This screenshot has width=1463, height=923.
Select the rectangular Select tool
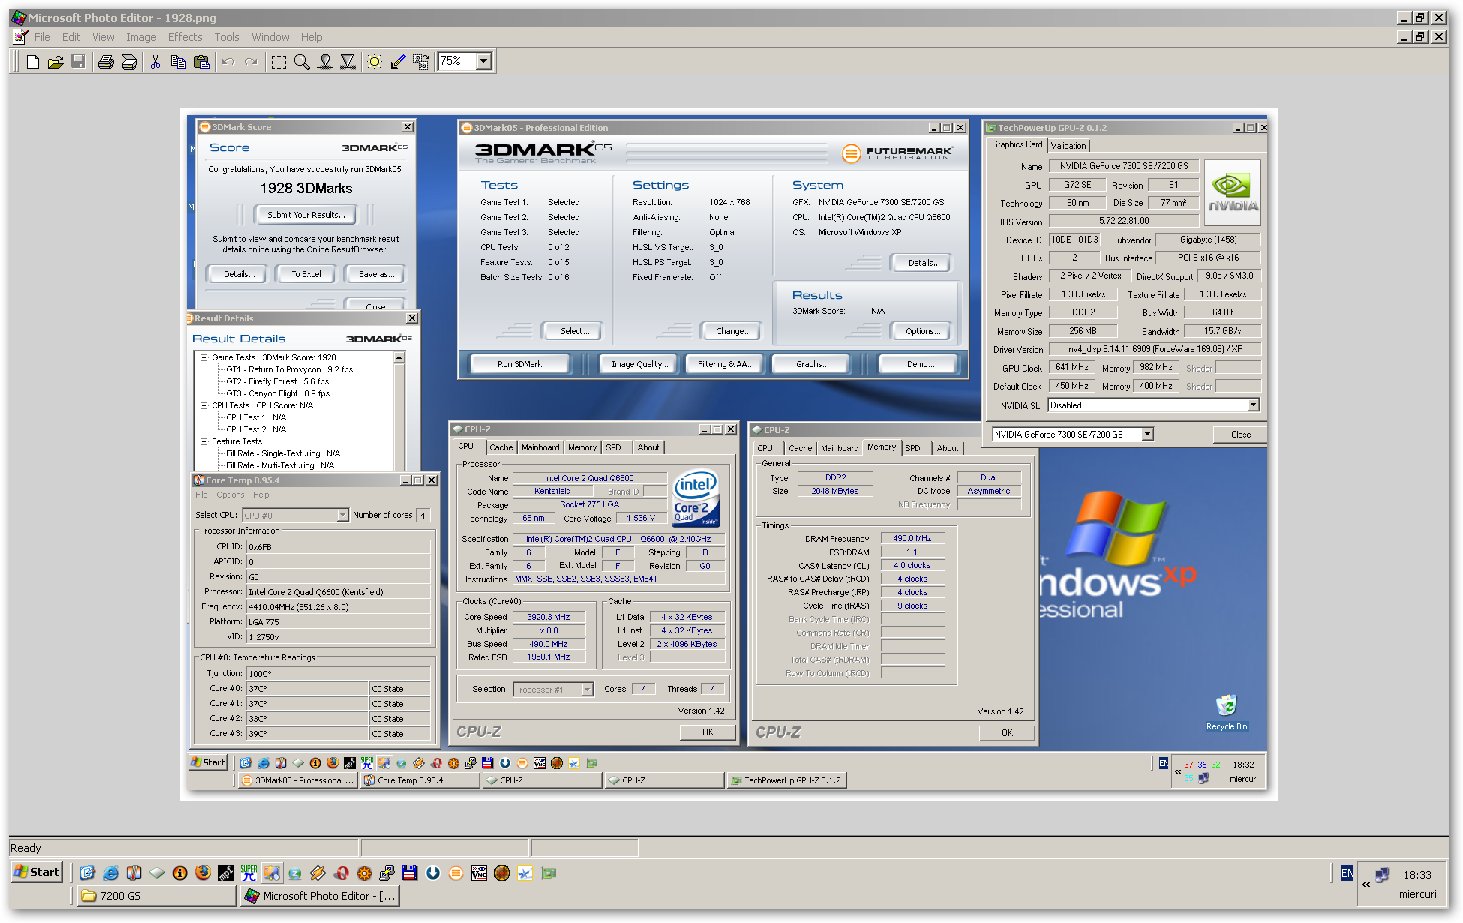(278, 62)
